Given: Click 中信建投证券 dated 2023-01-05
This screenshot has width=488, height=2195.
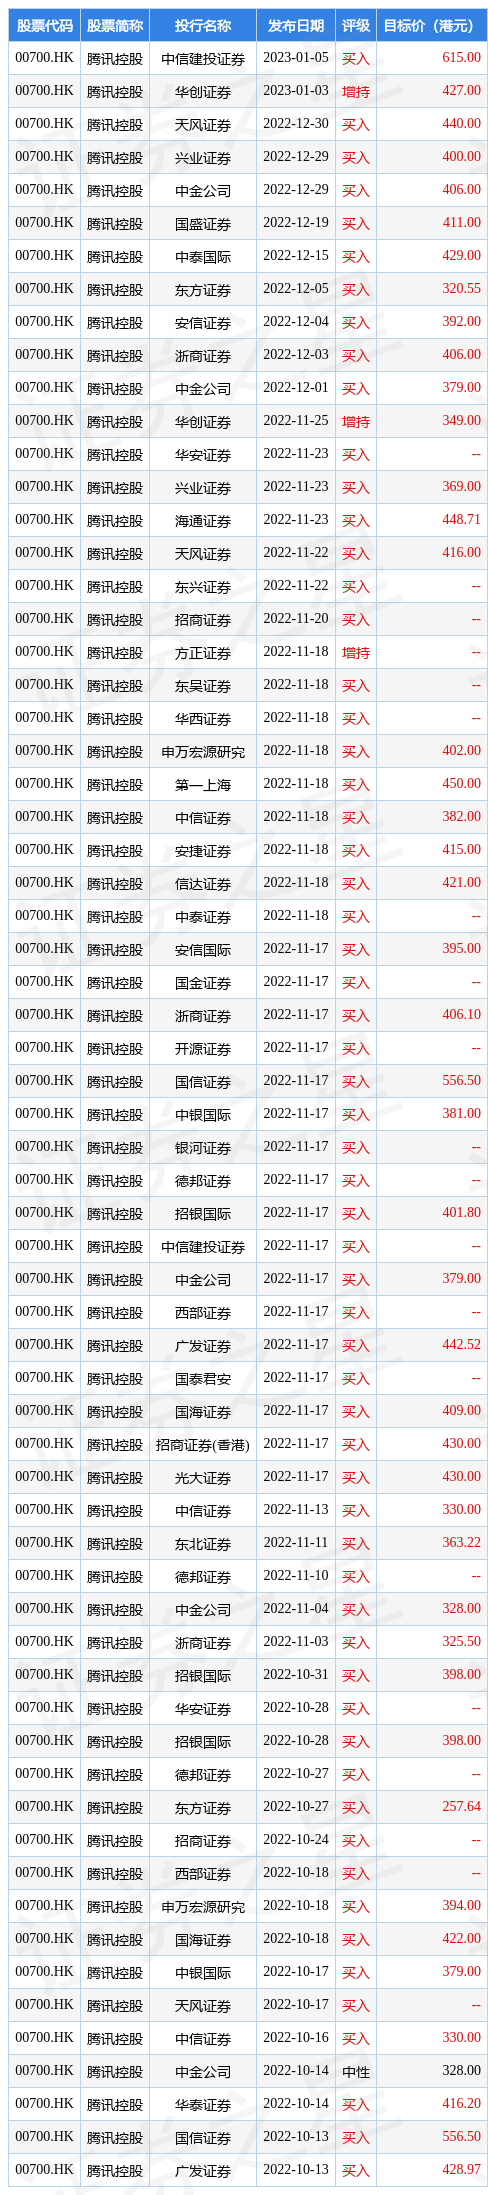Looking at the screenshot, I should 203,58.
